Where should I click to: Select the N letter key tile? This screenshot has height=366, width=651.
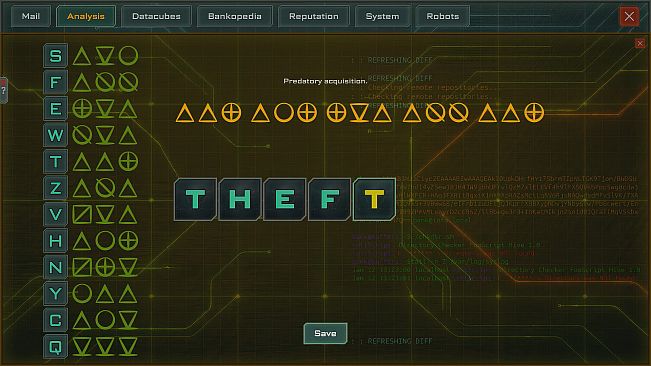pos(55,267)
